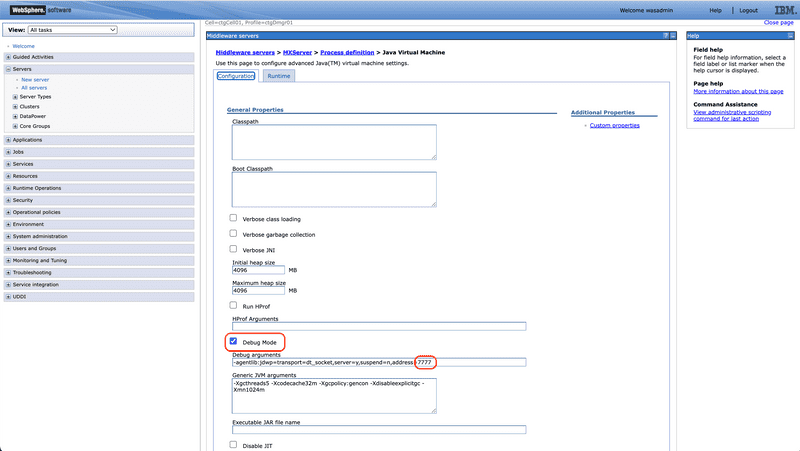Expand System administration section

pos(8,237)
